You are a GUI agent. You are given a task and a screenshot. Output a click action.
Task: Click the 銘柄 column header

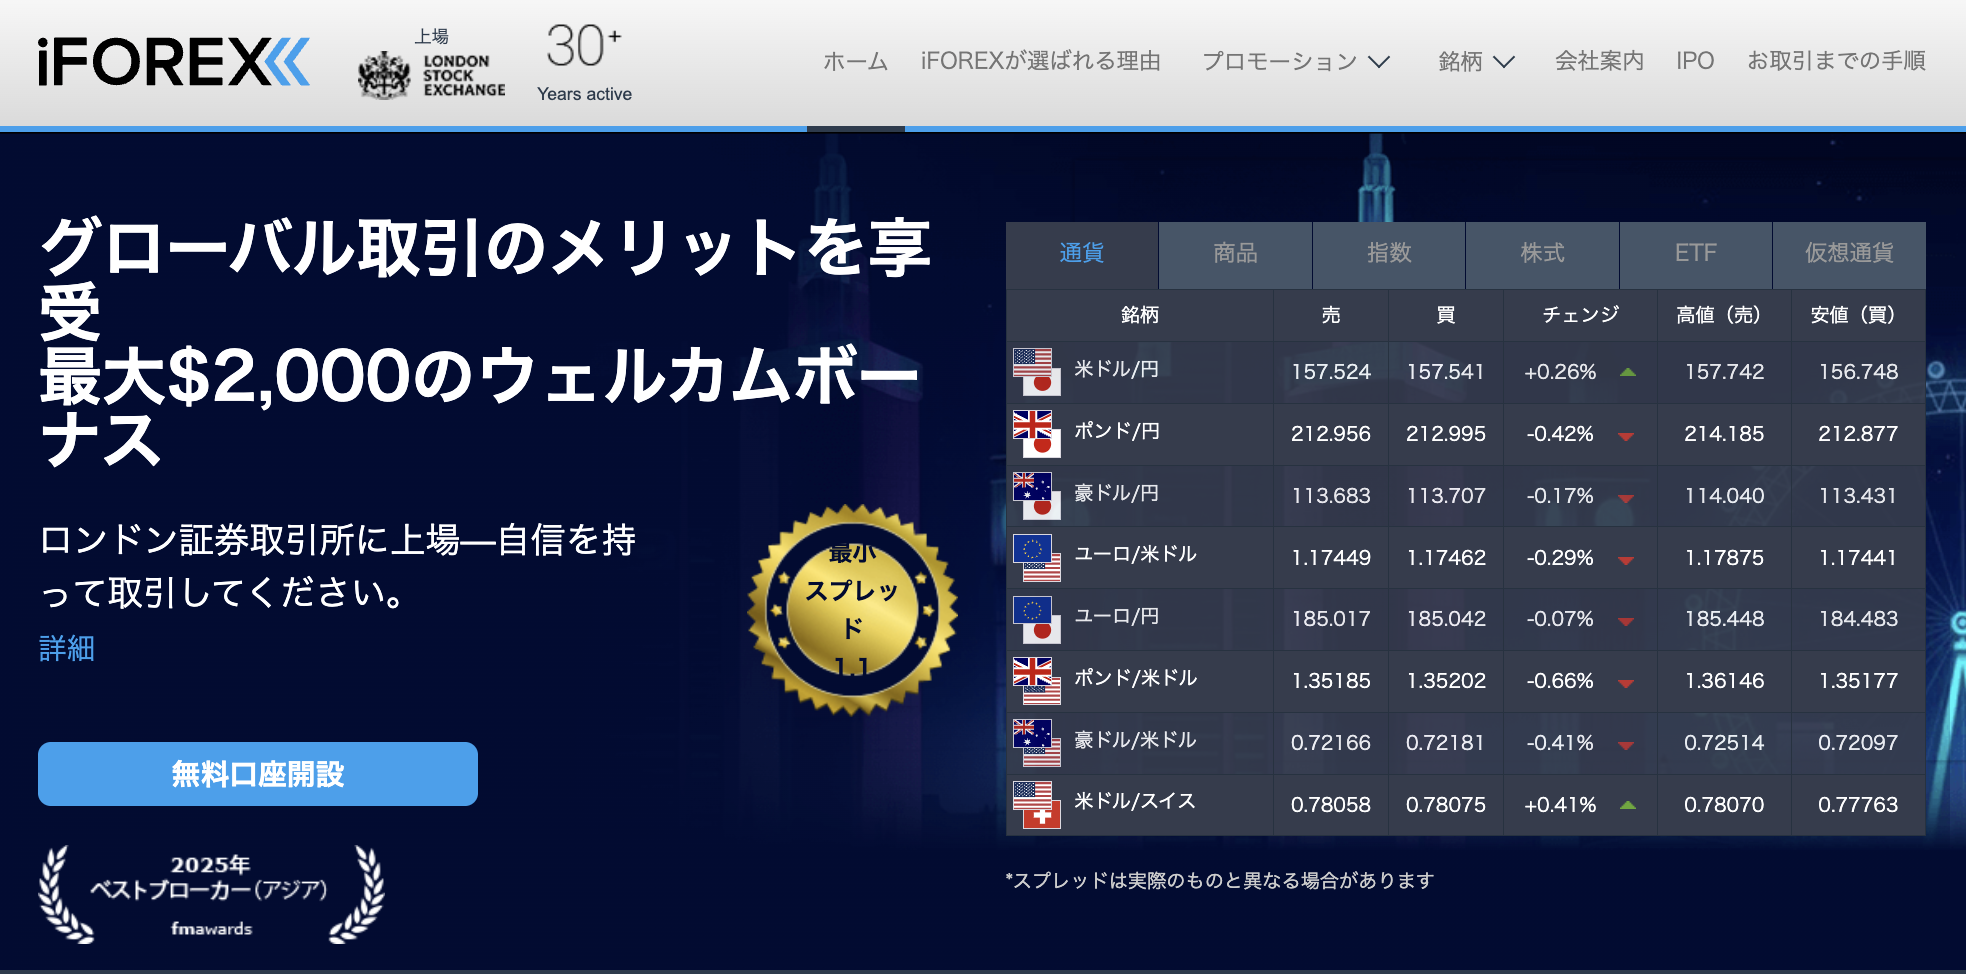pos(1140,315)
